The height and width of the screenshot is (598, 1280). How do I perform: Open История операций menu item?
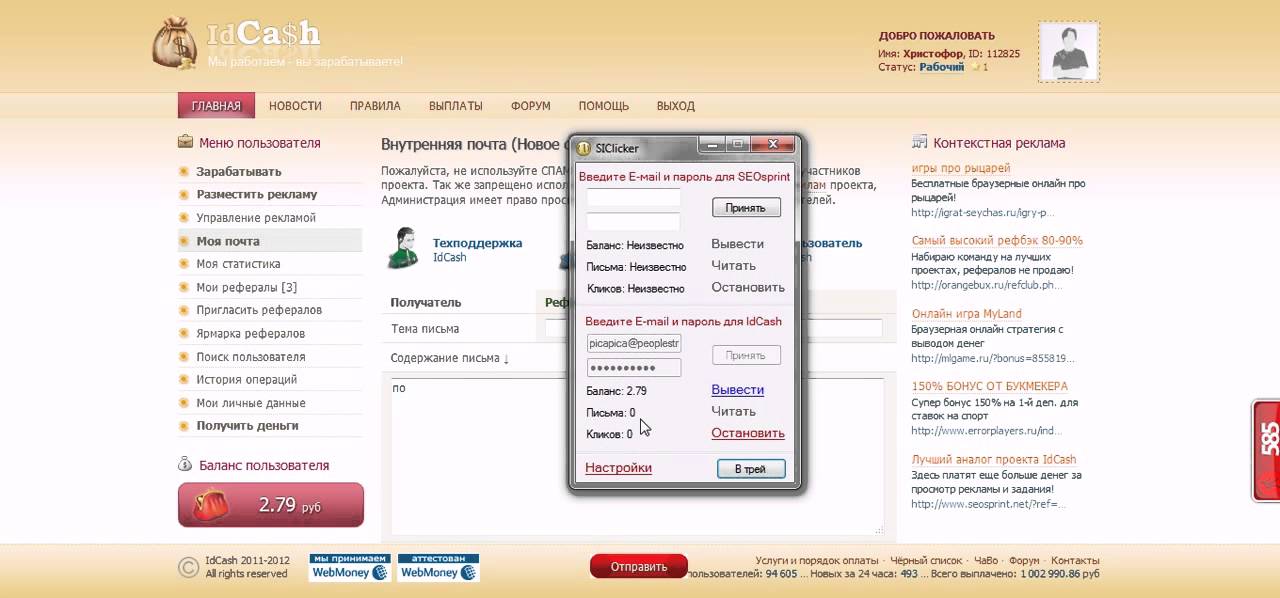(246, 379)
